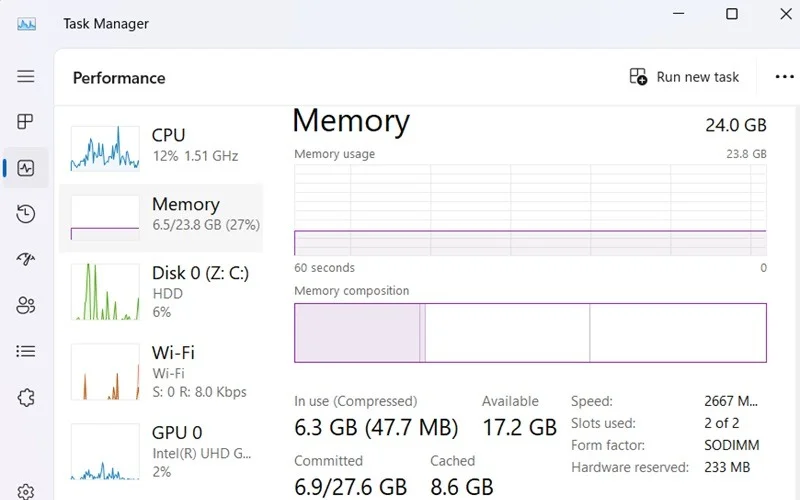Click the SODIMM form factor value
This screenshot has height=500, width=800.
pos(732,445)
